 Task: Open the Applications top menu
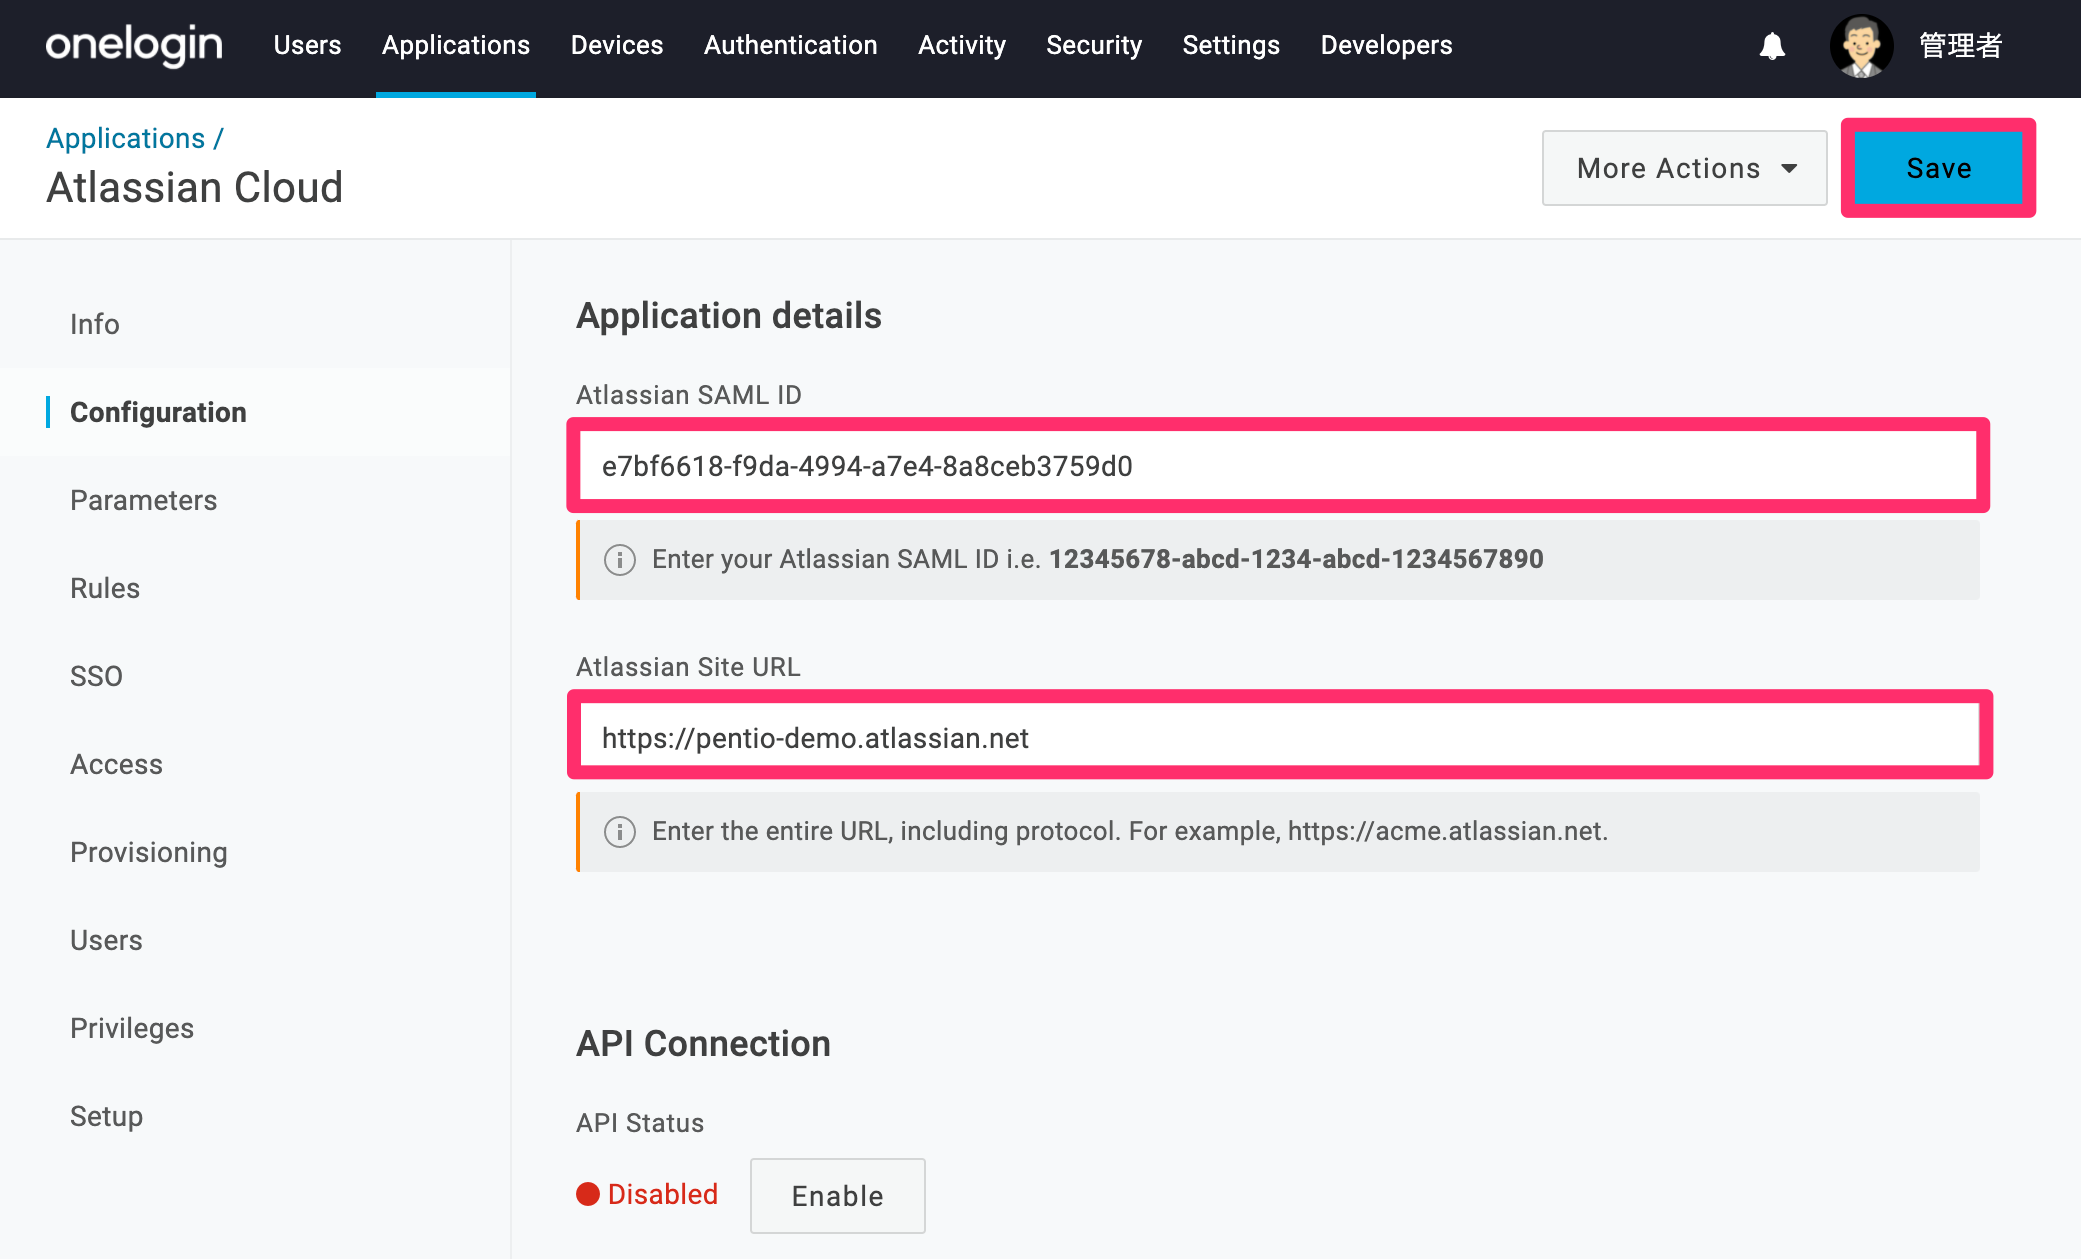[456, 45]
